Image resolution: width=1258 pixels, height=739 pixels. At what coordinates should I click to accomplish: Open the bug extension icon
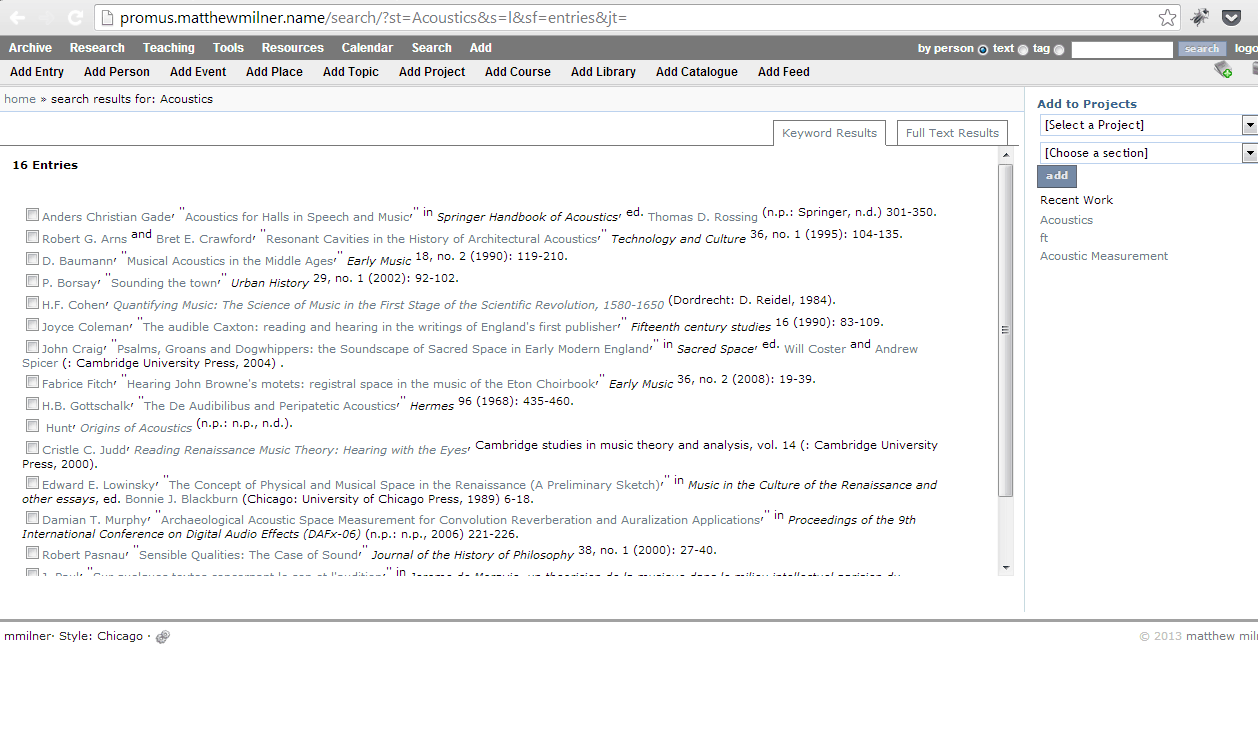click(1199, 17)
